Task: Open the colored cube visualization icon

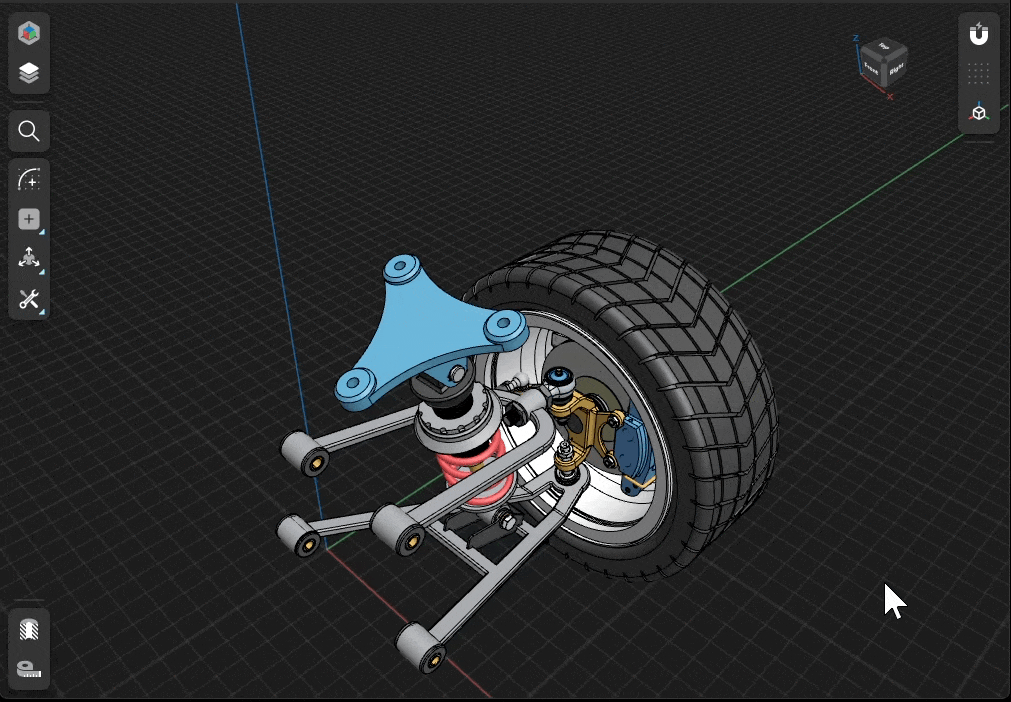Action: click(x=29, y=33)
